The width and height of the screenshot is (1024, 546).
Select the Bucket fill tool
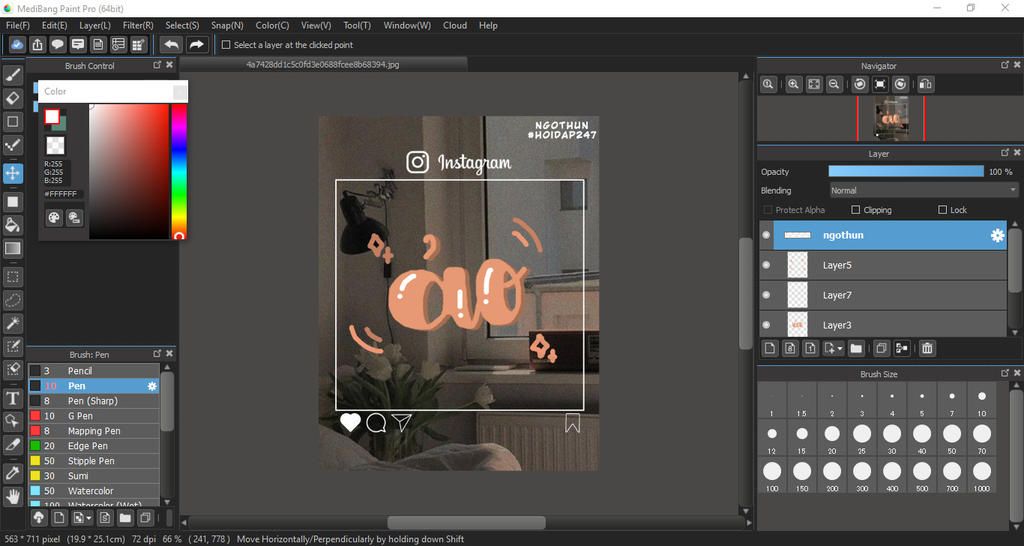12,225
